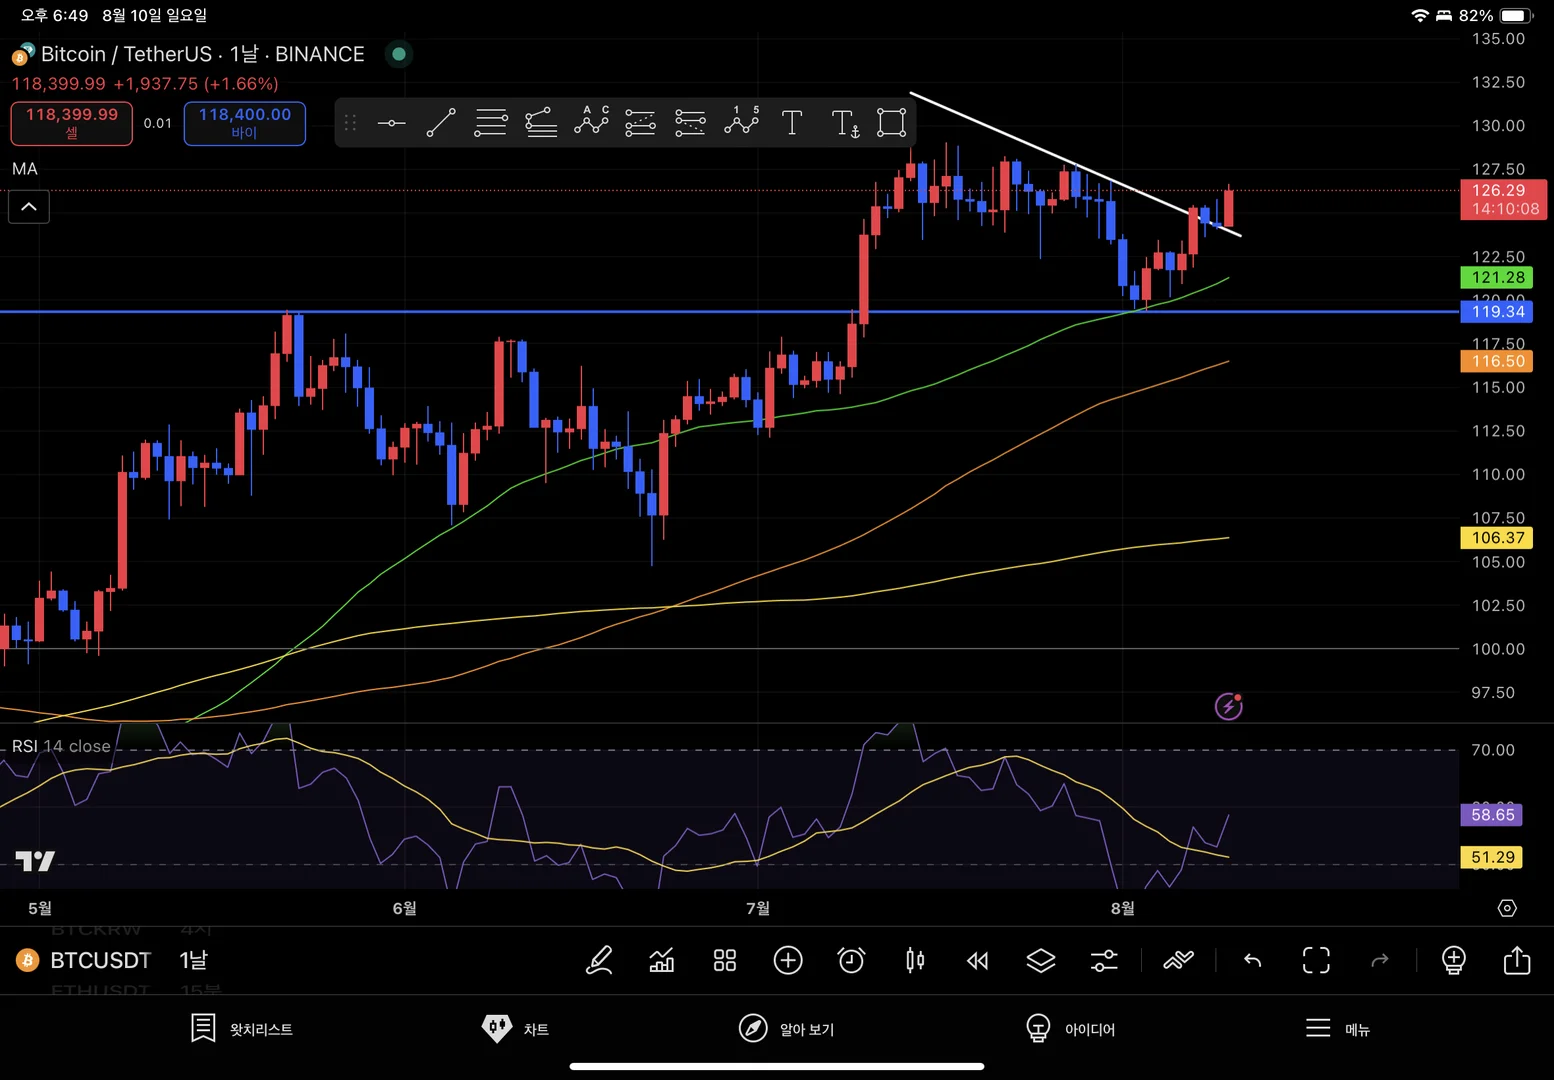Switch to the 아이디어 tab
Screen dimensions: 1554x1080
1070,1029
